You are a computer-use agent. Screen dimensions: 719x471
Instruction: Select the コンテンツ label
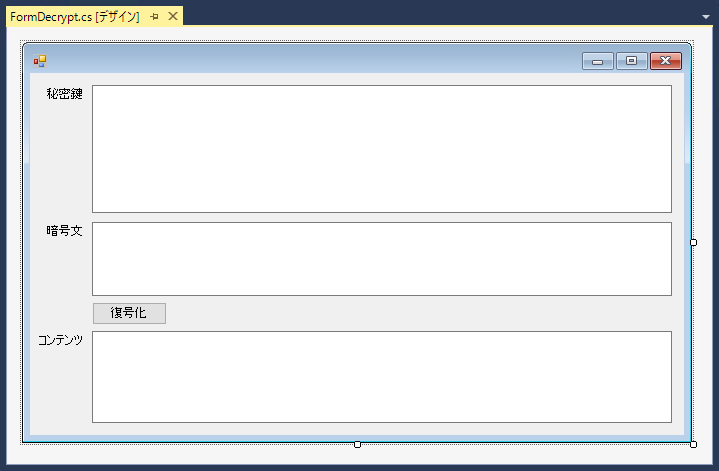pos(61,340)
